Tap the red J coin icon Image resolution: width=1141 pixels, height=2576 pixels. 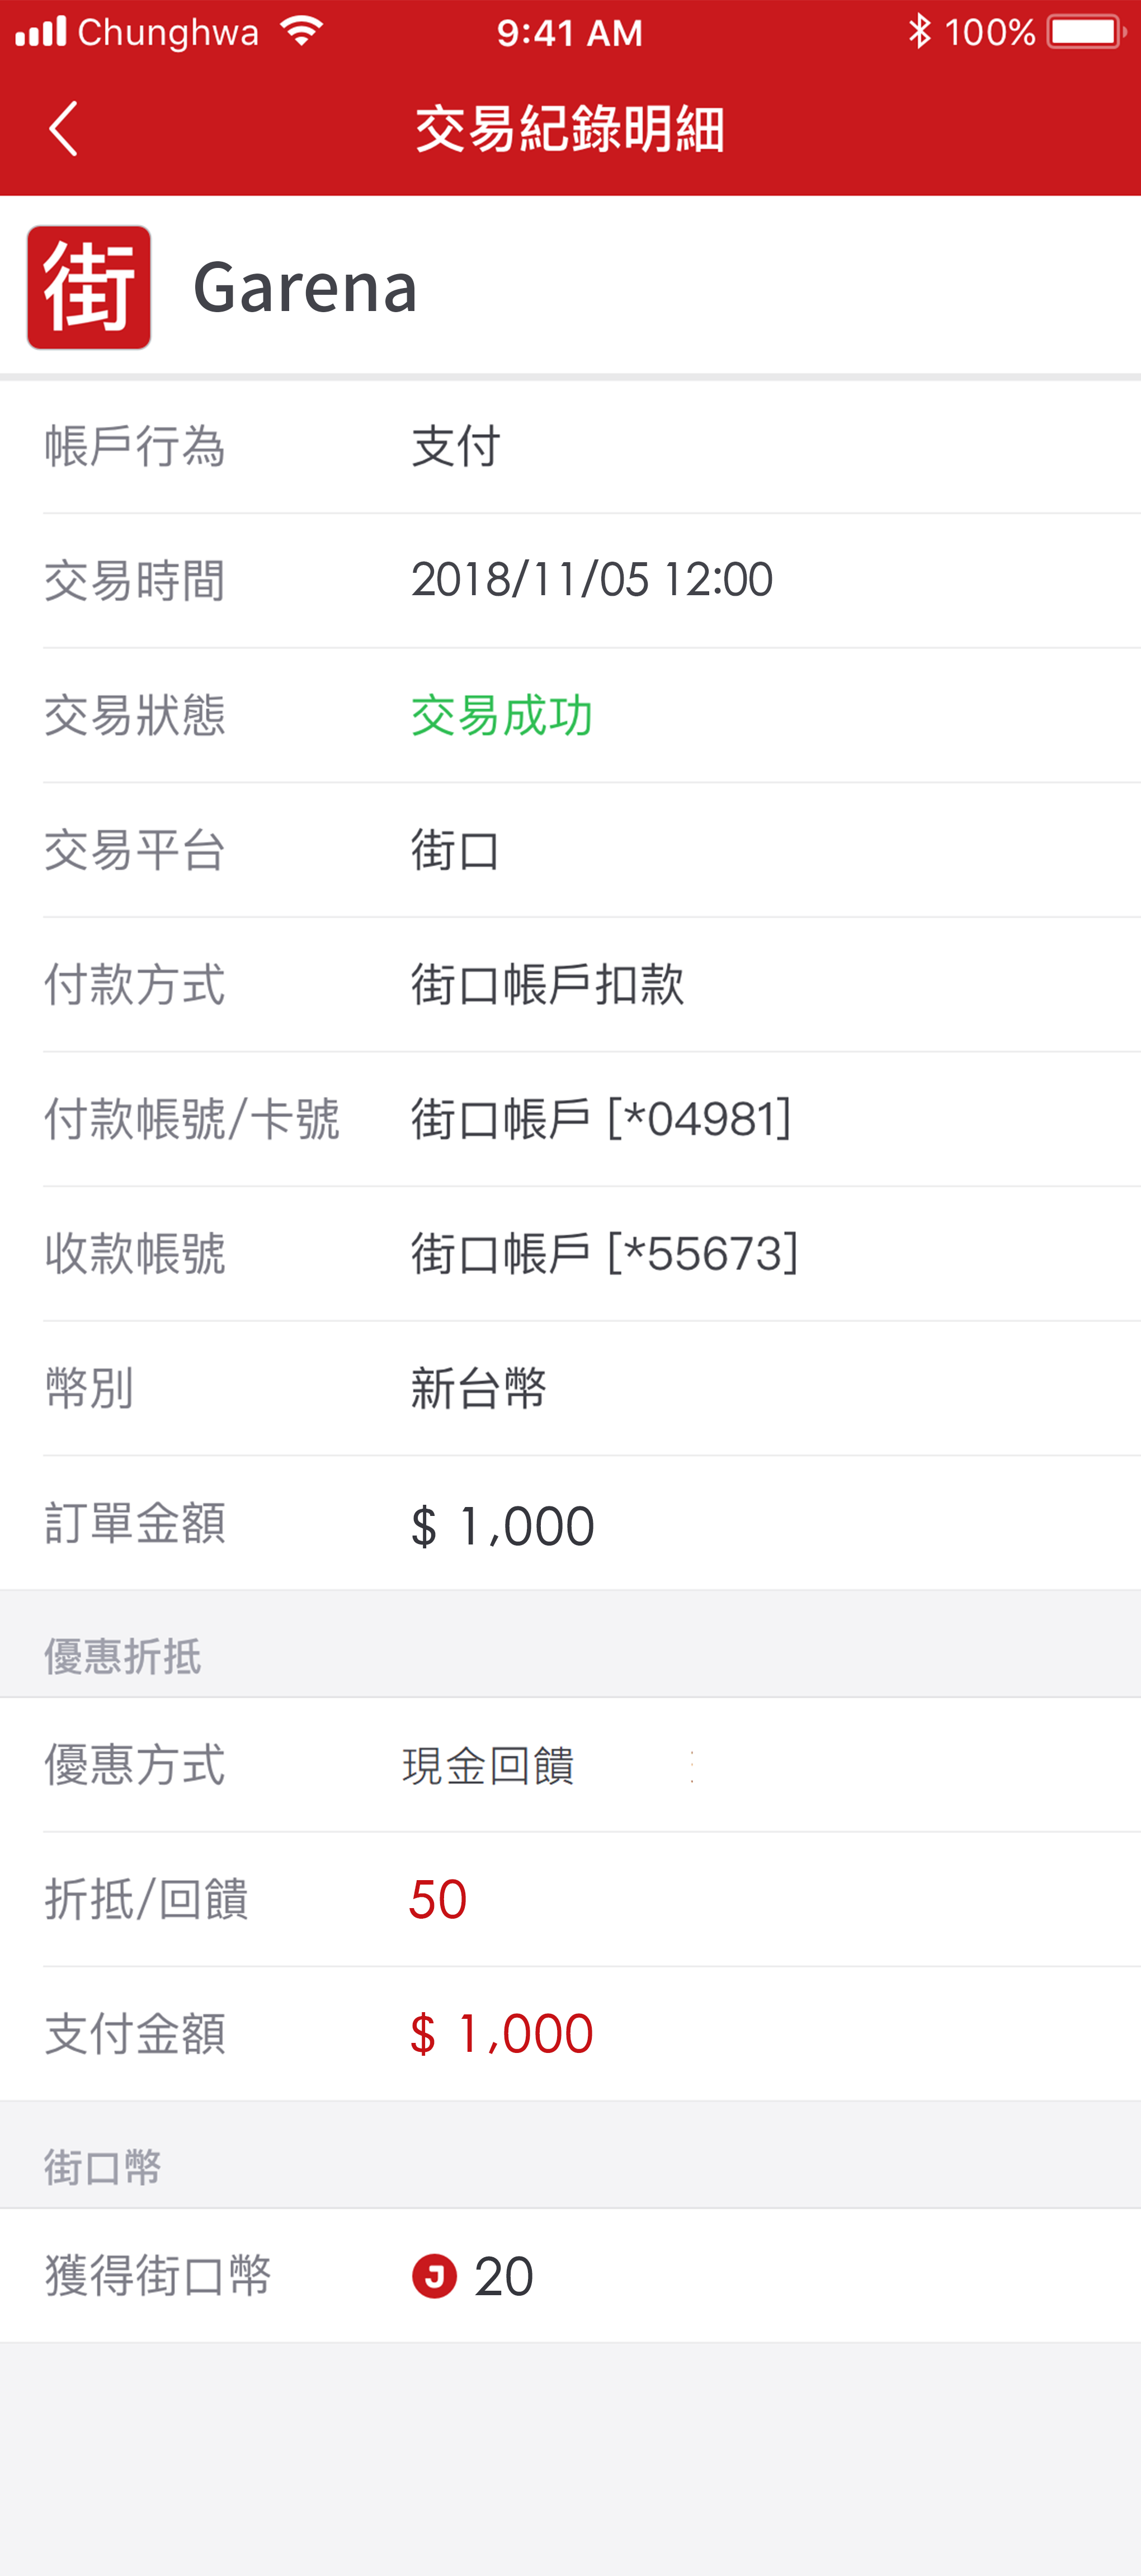point(434,2276)
